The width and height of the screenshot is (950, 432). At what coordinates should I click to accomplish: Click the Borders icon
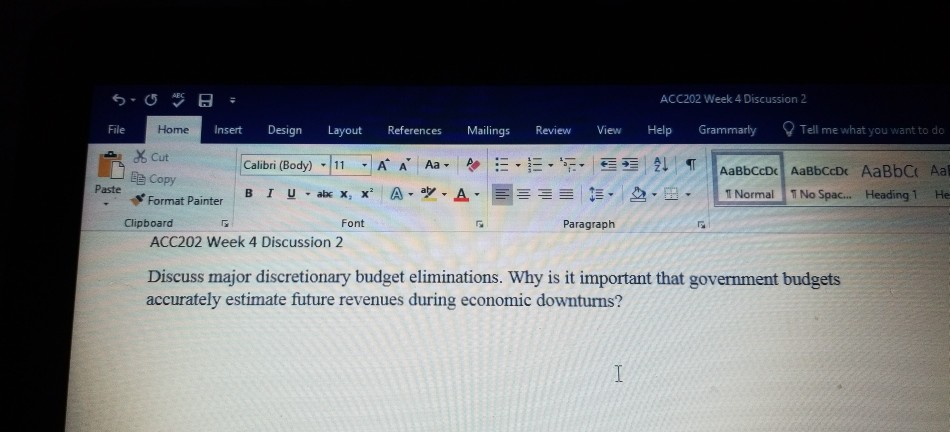click(x=671, y=194)
